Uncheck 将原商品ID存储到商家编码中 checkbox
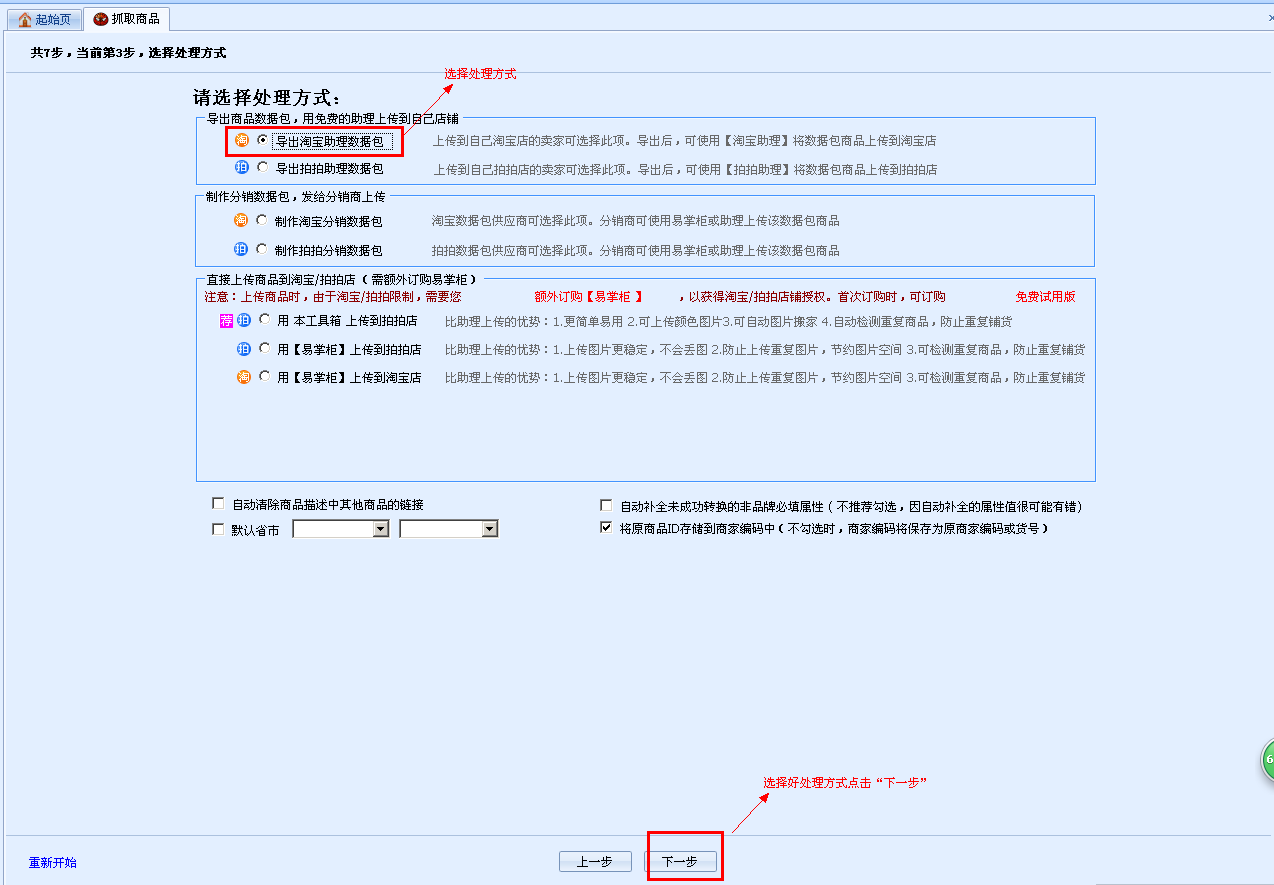The image size is (1274, 885). pyautogui.click(x=606, y=527)
